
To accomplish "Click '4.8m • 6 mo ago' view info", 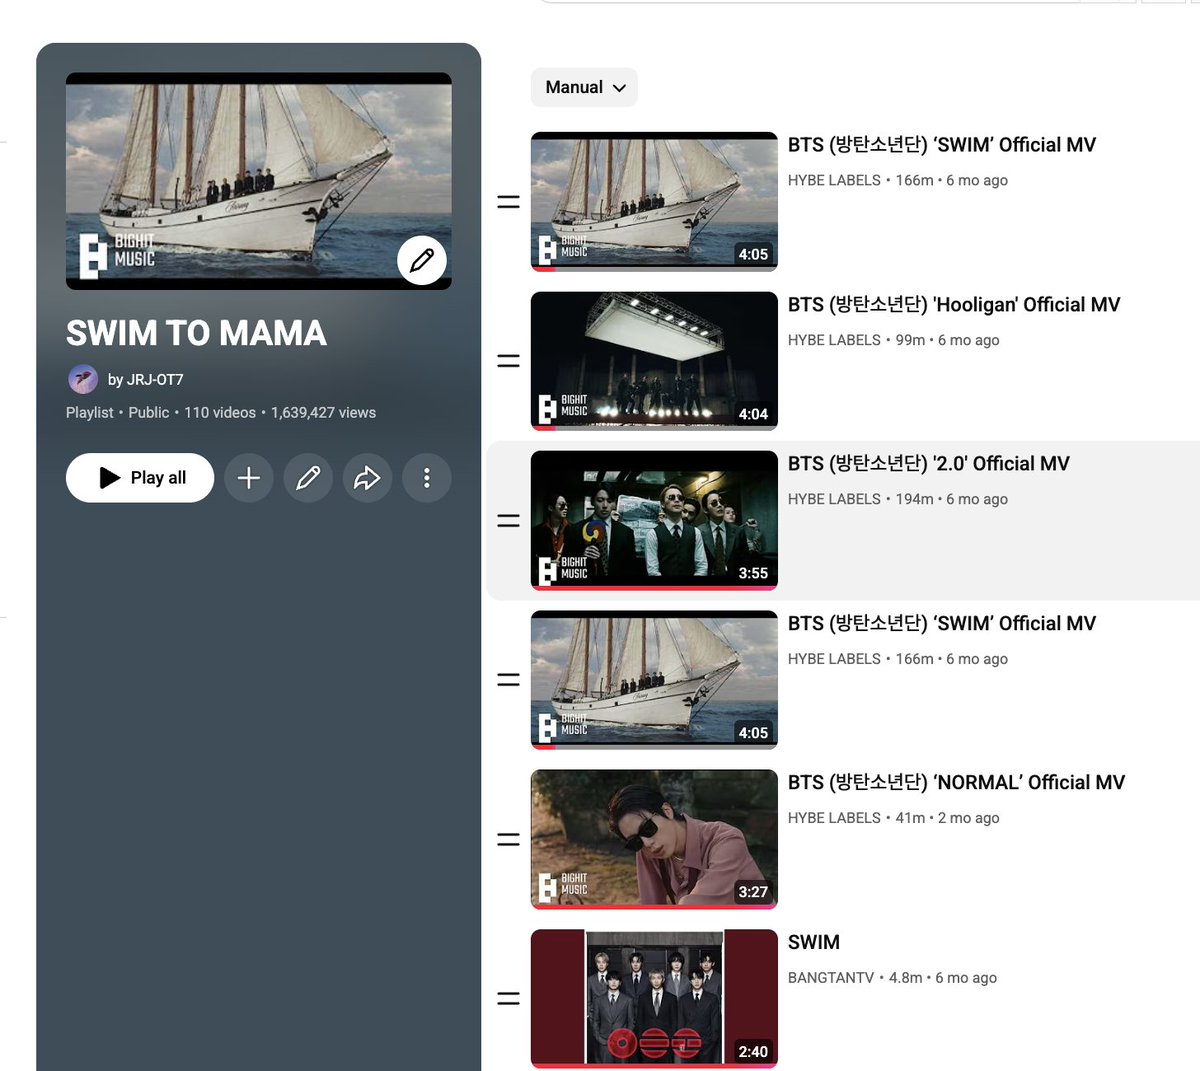I will 943,978.
